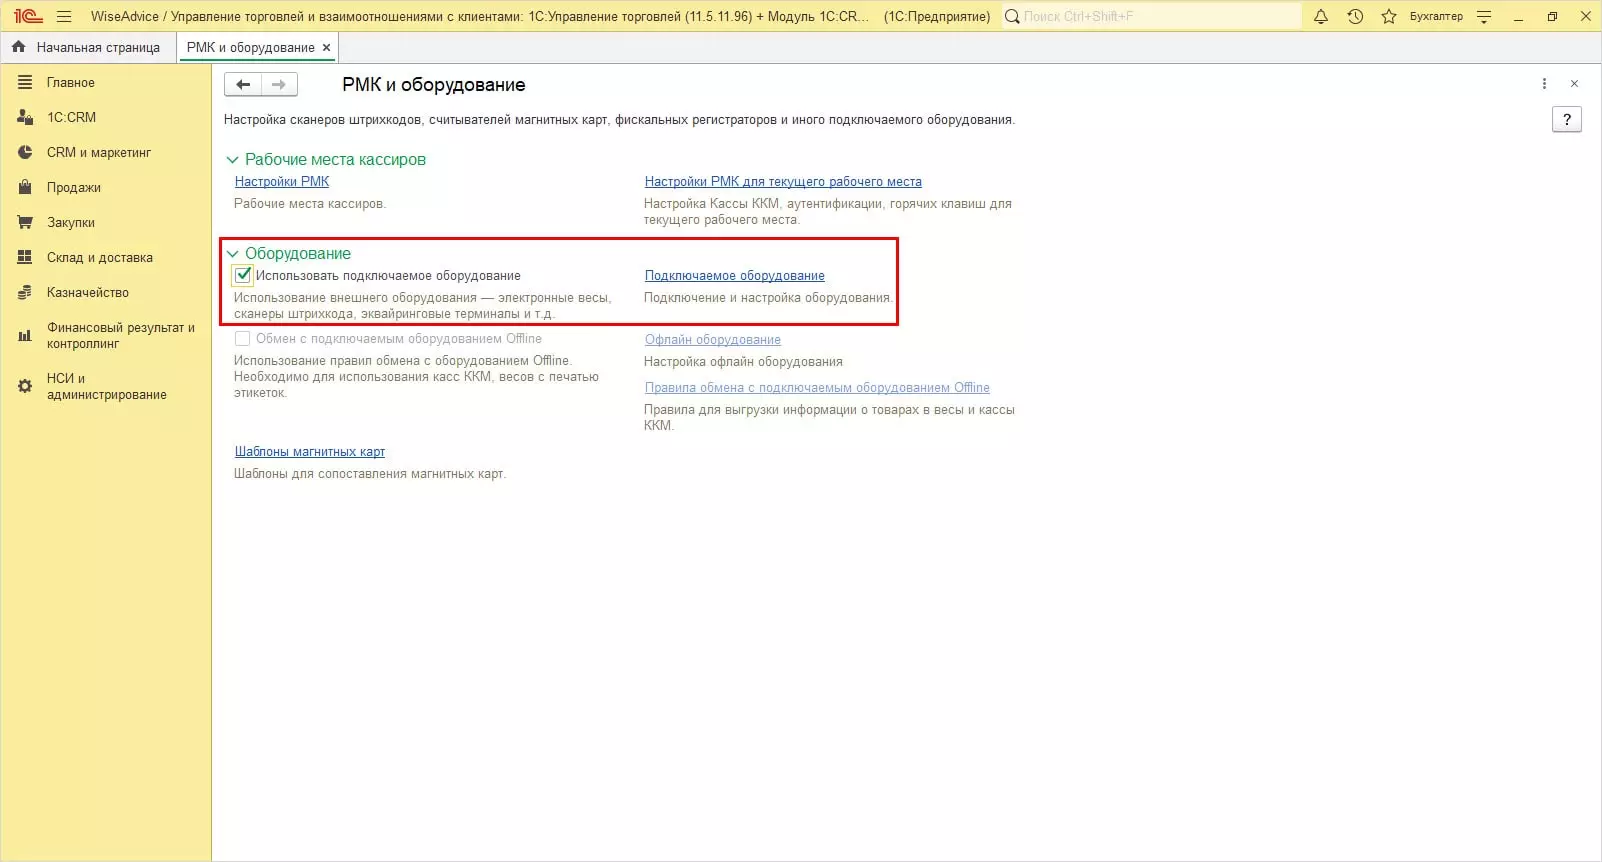Switch to Начальная страница tab

(88, 47)
